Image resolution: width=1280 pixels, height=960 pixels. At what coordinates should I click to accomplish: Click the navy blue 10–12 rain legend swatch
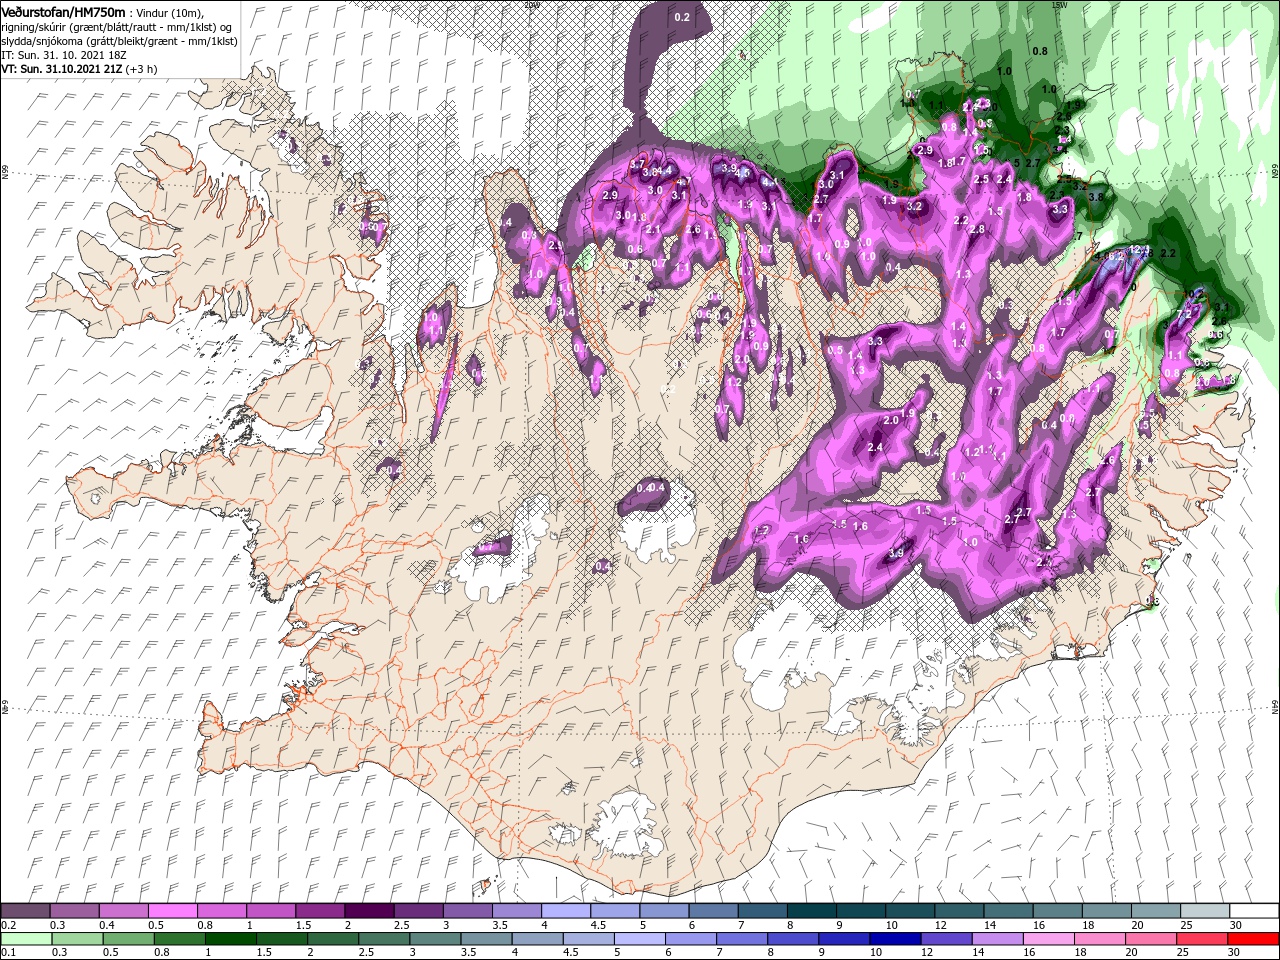(895, 939)
